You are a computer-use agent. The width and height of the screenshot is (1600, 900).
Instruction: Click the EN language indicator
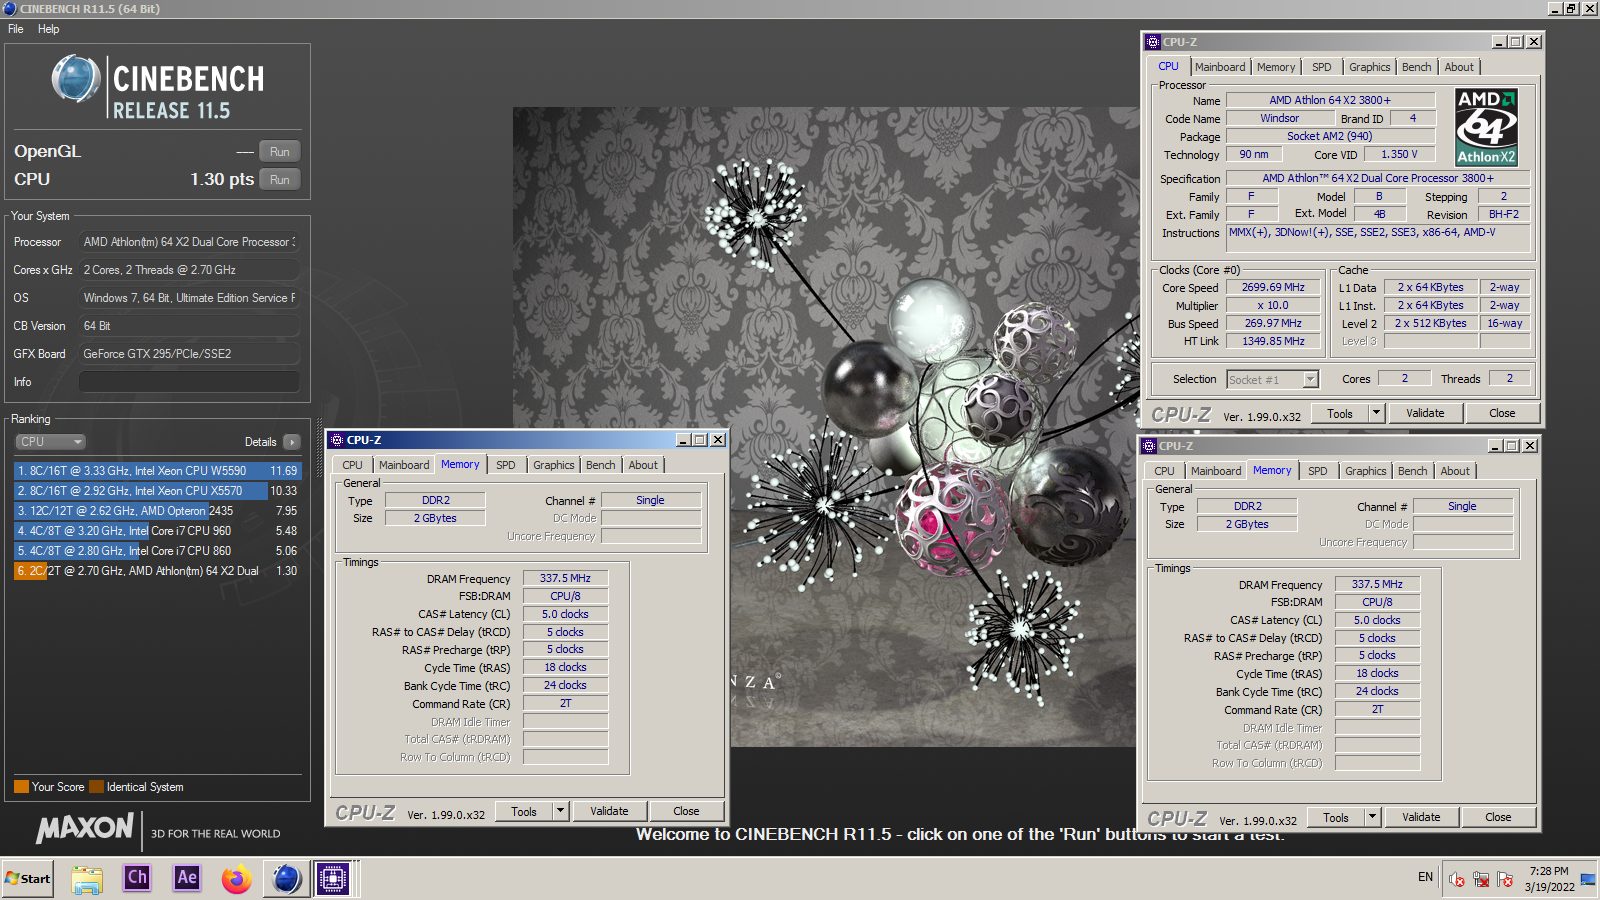(x=1425, y=877)
